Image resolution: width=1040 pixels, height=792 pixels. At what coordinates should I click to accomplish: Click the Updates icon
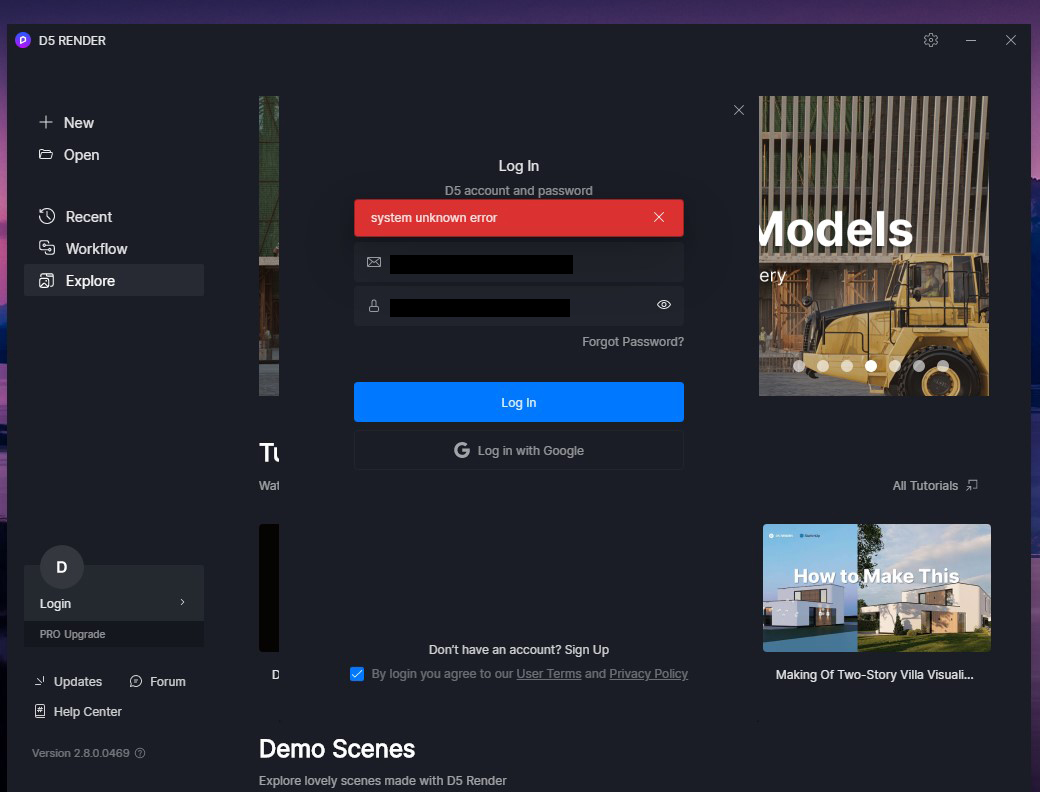point(40,681)
